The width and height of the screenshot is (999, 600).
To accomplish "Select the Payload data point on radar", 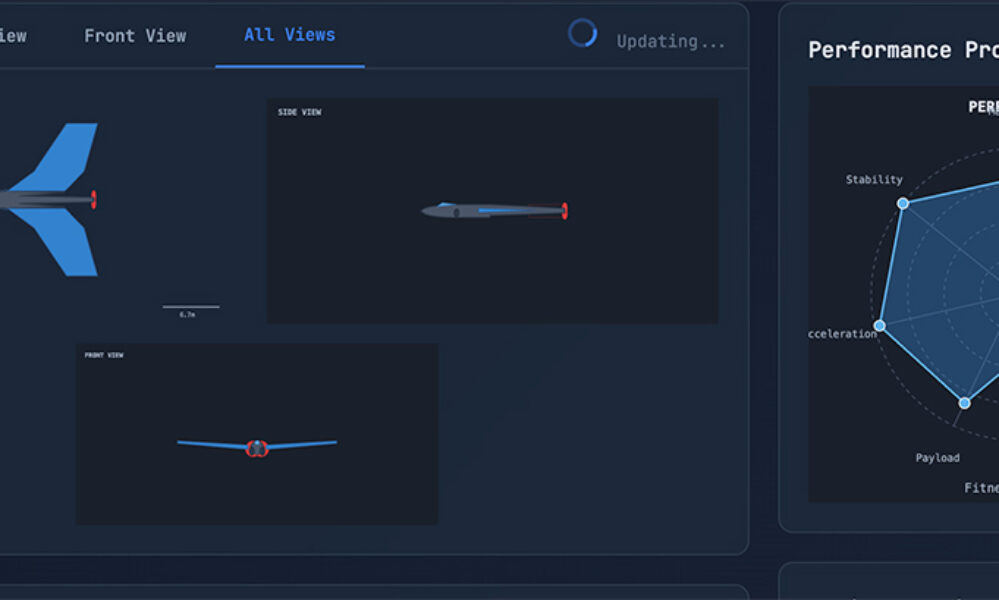I will point(964,403).
